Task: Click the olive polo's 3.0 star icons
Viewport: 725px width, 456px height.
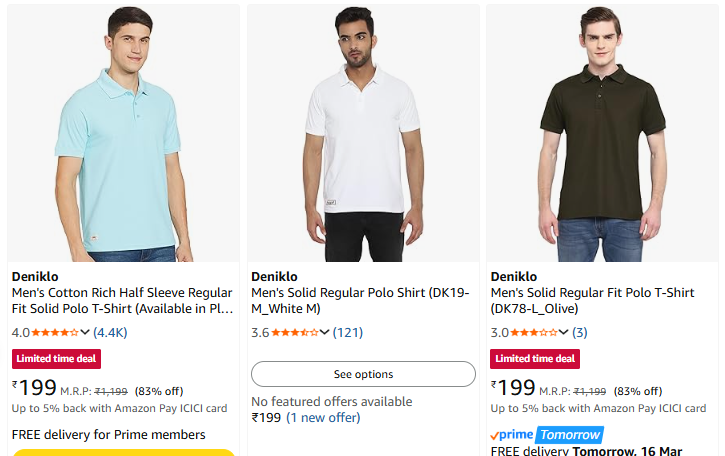Action: [534, 333]
